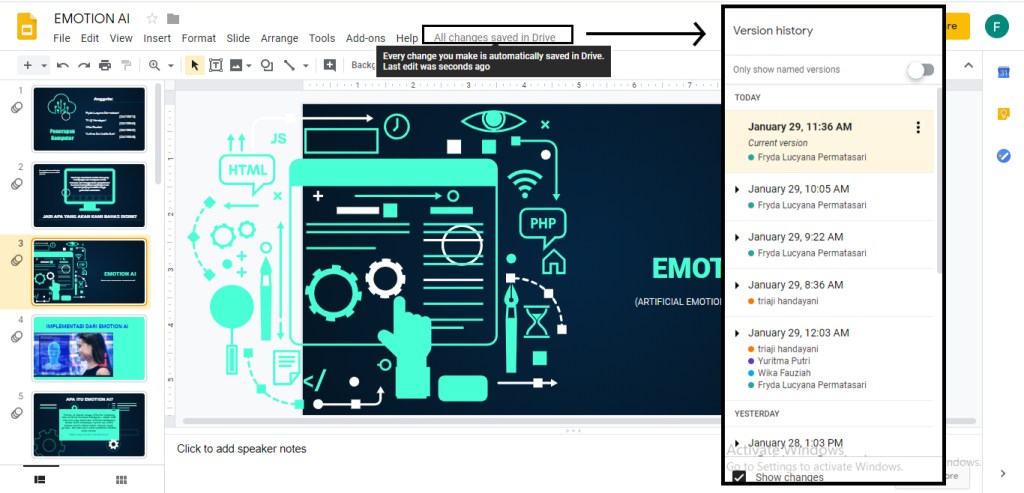This screenshot has height=493, width=1024.
Task: Select the text box tool
Action: [216, 65]
